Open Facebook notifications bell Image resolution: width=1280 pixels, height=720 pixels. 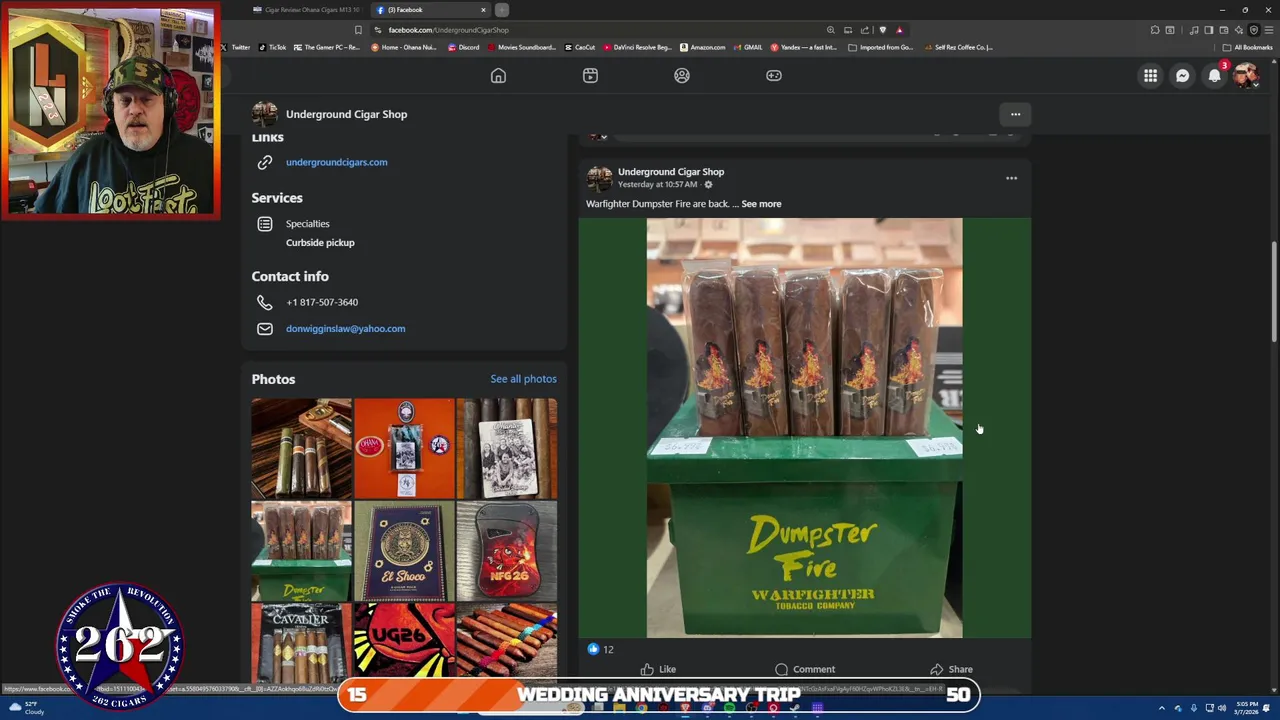pyautogui.click(x=1215, y=76)
